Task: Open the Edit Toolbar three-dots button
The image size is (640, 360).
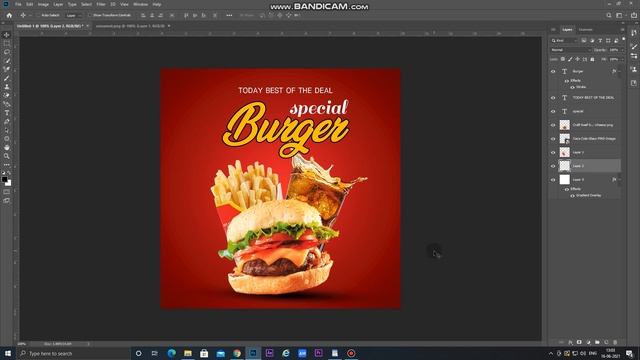Action: (7, 164)
